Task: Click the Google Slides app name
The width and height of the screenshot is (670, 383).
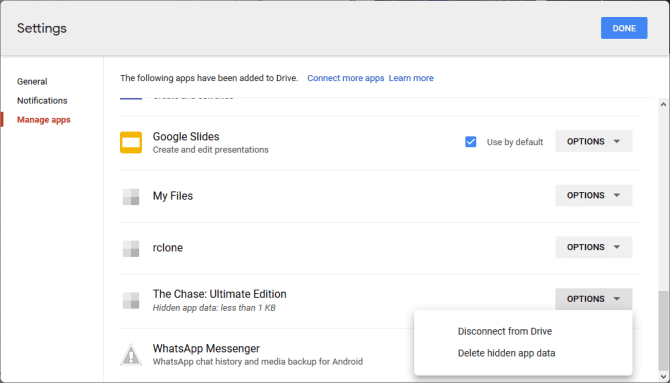Action: point(186,136)
